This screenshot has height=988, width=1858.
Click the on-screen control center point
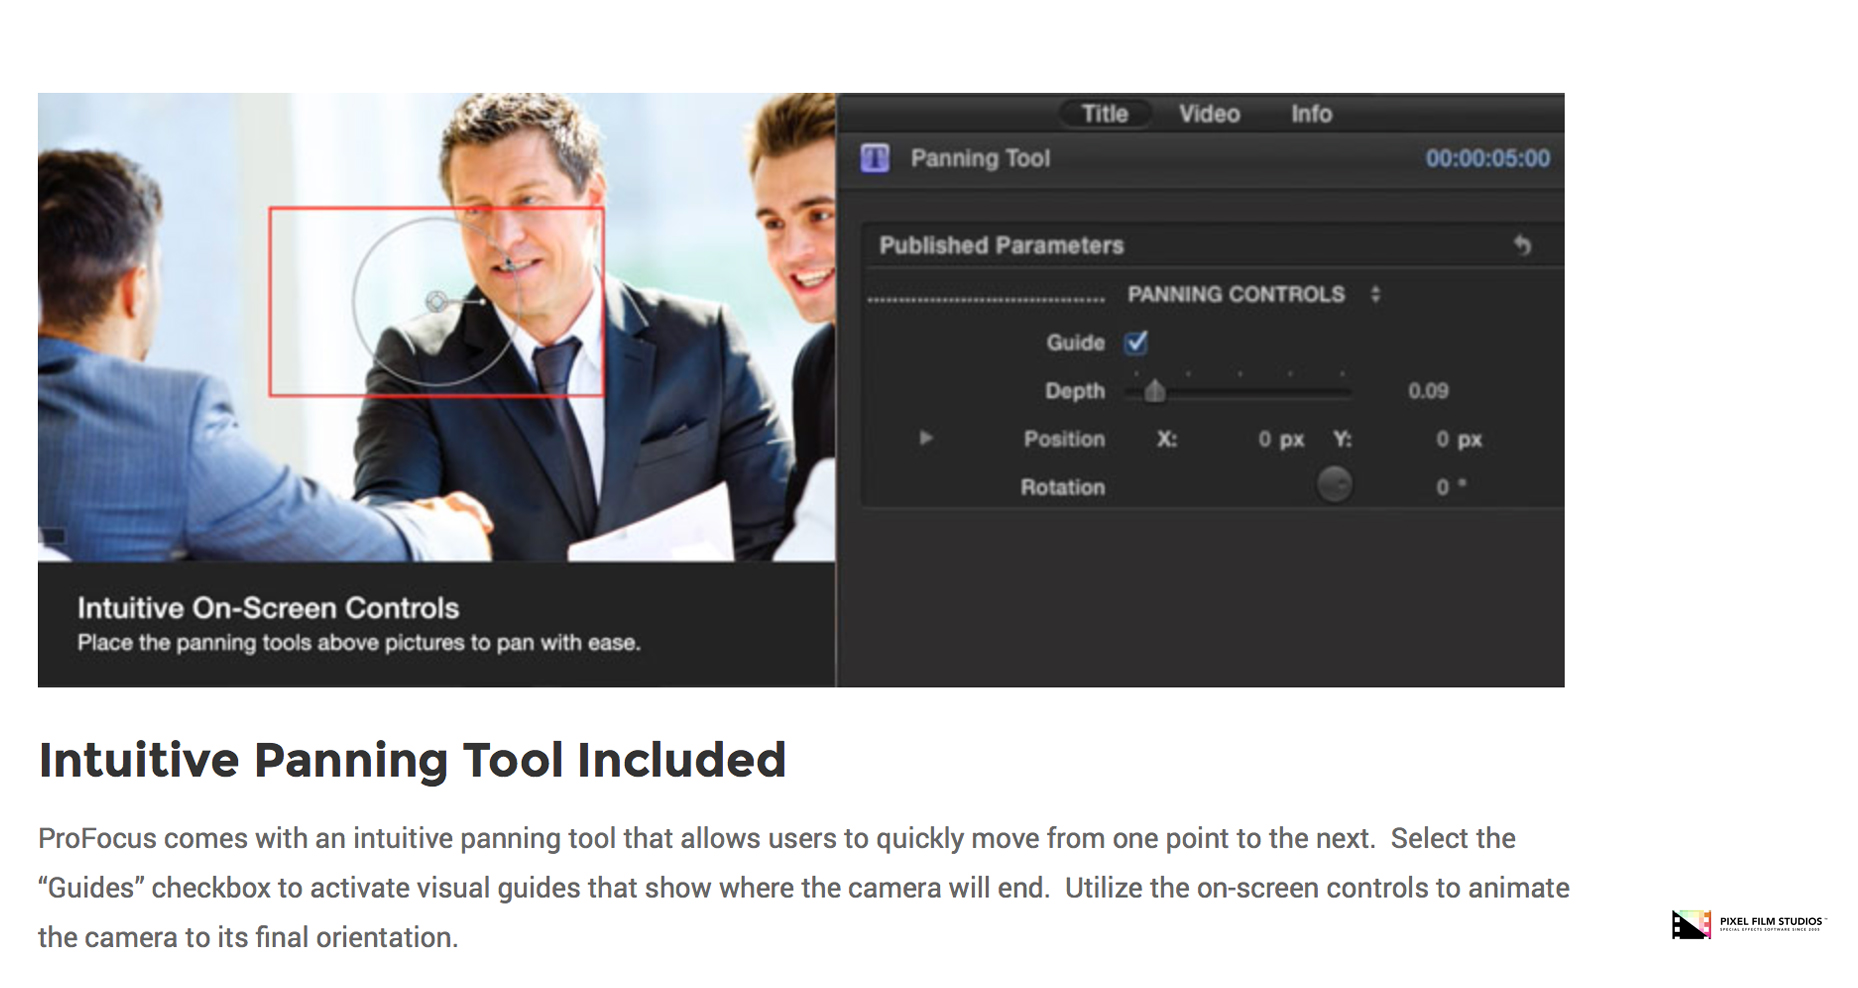[437, 301]
